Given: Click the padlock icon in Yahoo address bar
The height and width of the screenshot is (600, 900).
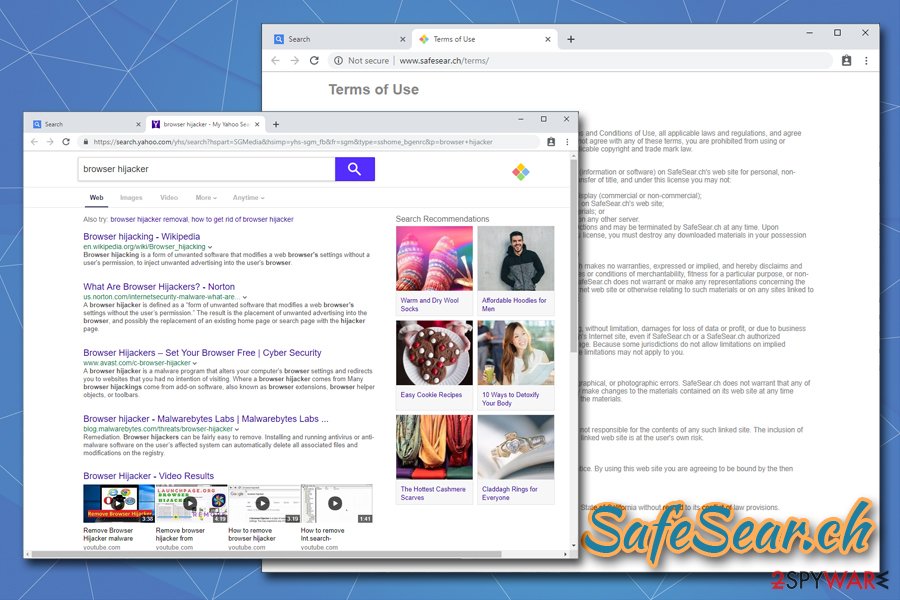Looking at the screenshot, I should tap(86, 142).
